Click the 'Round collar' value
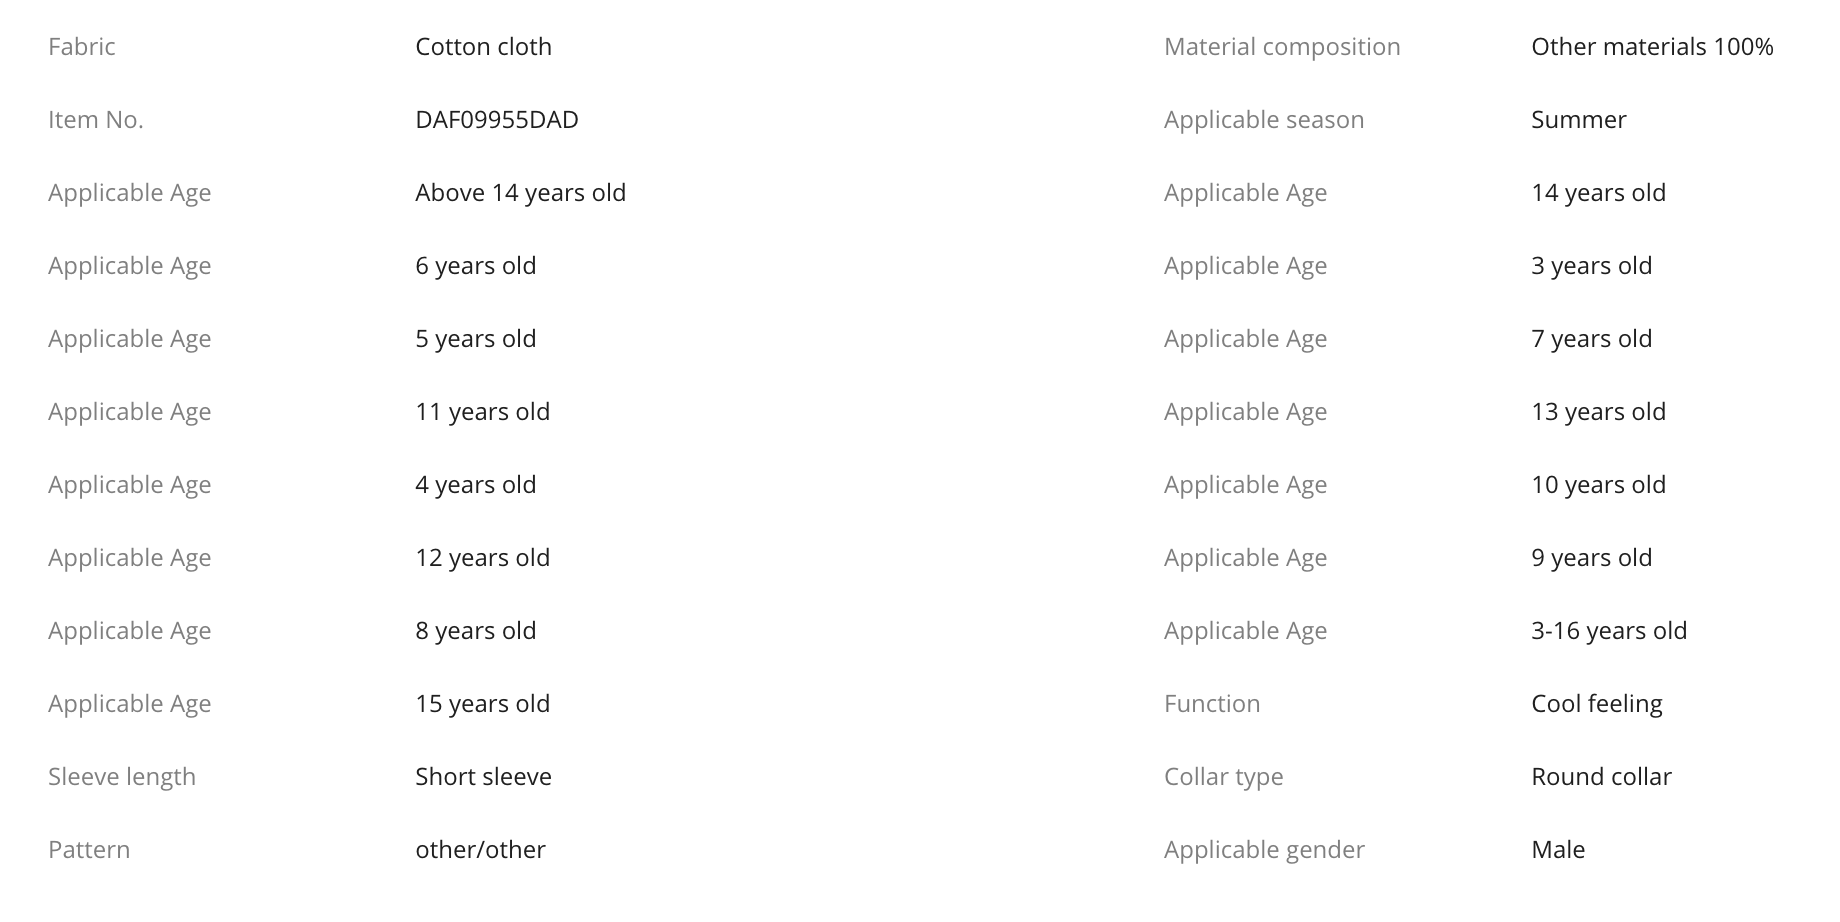 (1600, 777)
